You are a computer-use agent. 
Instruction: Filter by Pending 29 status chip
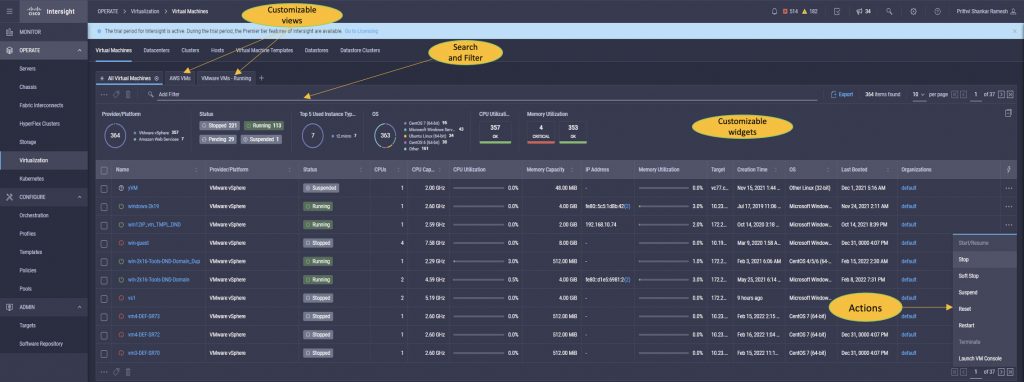(219, 139)
